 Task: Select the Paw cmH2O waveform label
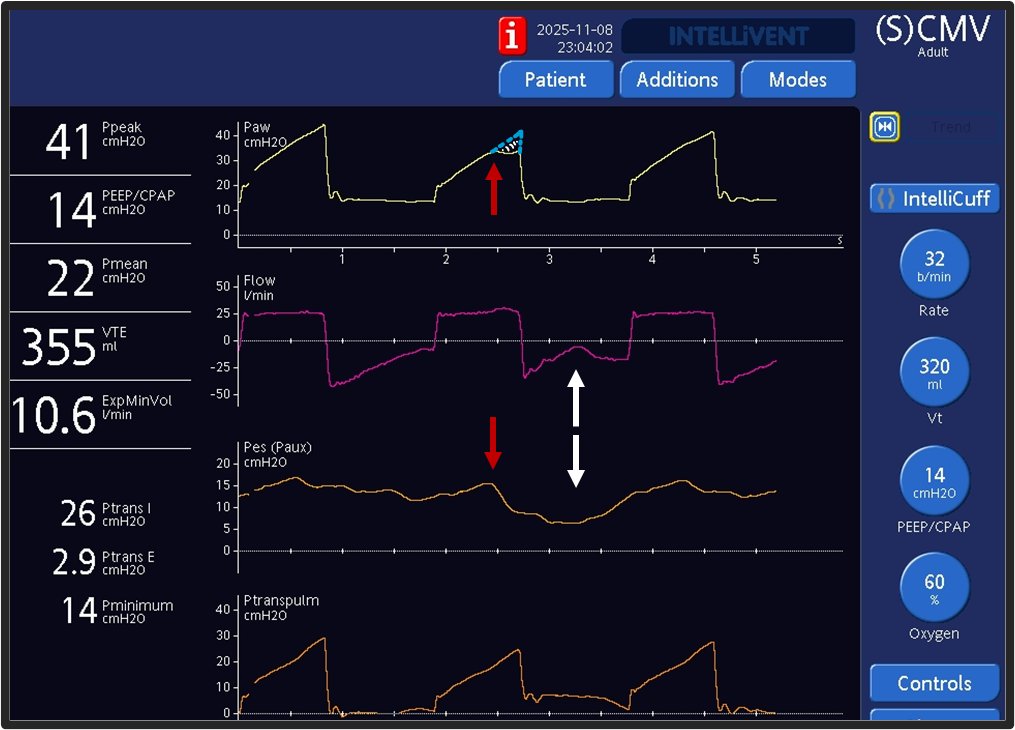(x=265, y=135)
